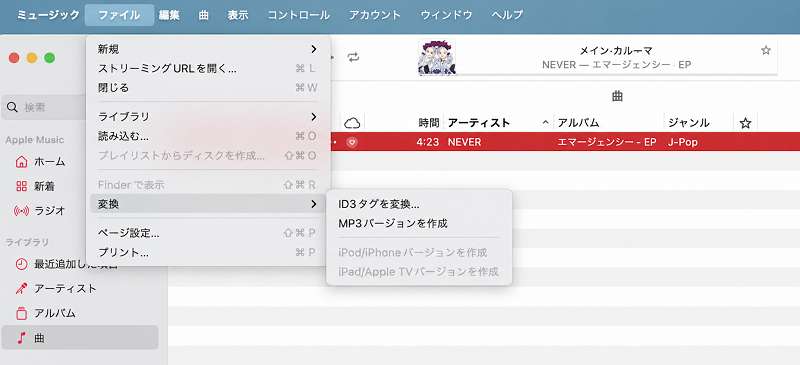Click the playback progress bar under the song title
This screenshot has height=365, width=800.
[x=617, y=75]
